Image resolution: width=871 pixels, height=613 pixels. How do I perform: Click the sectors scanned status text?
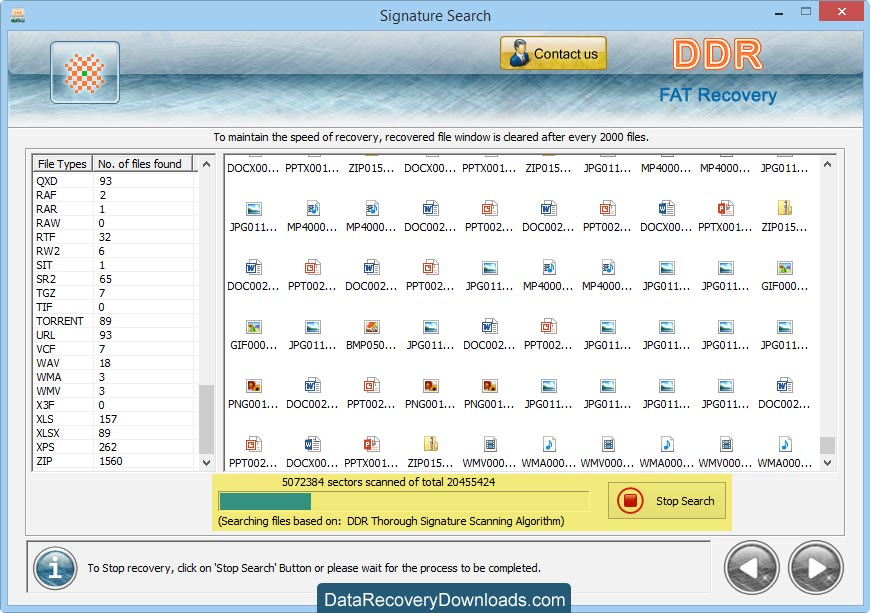coord(388,482)
